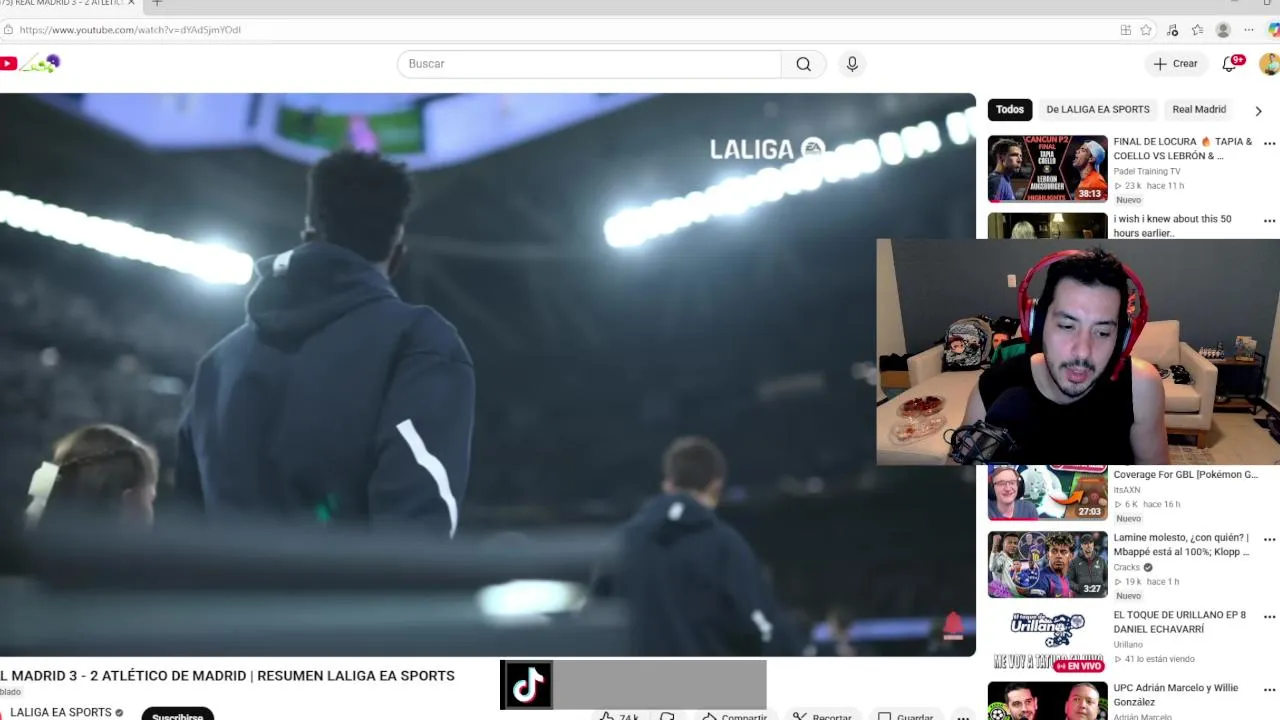Click video title 'RESUMEN LALIGA EA SPORTS'
1280x720 pixels.
(356, 676)
